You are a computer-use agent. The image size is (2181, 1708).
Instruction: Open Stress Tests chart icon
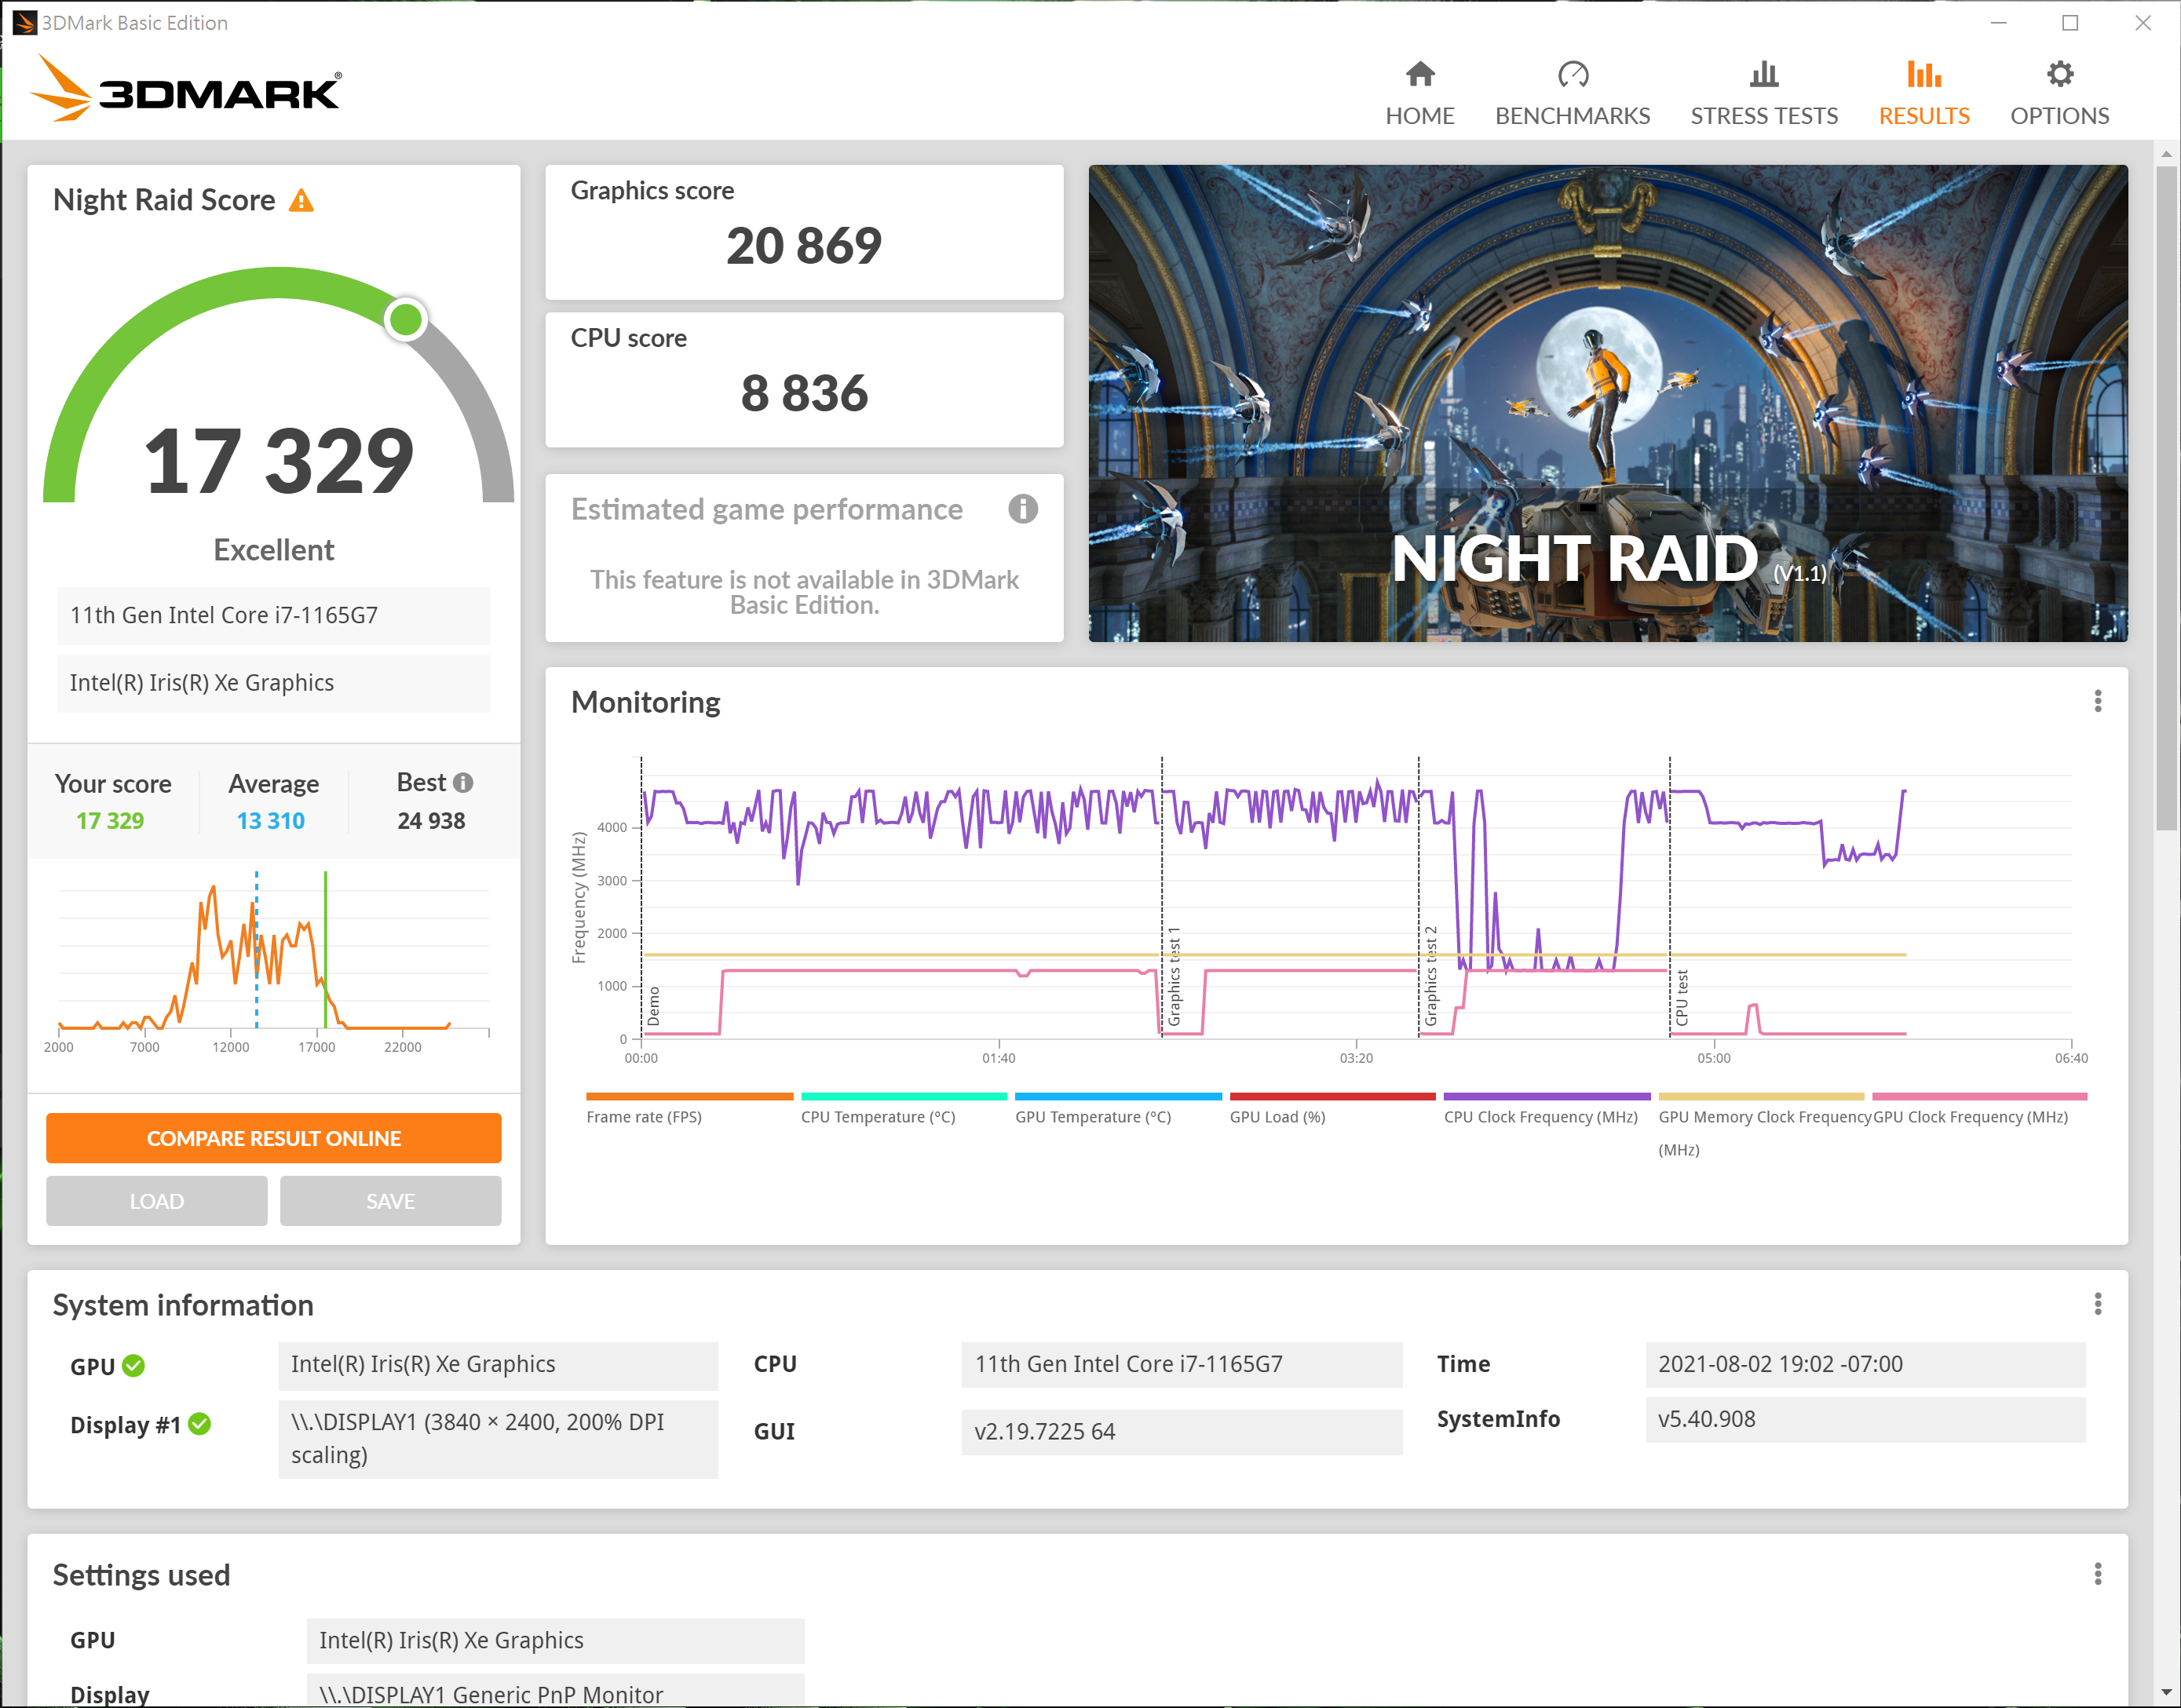coord(1763,74)
